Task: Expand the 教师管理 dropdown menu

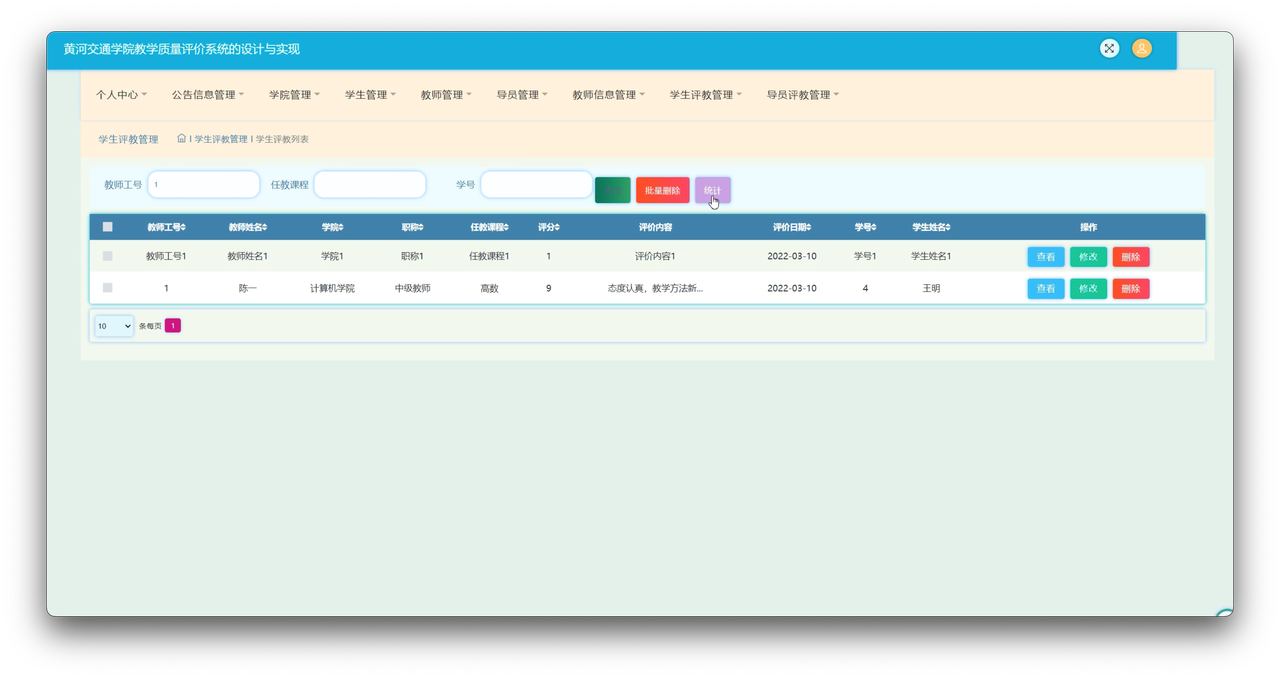Action: point(446,94)
